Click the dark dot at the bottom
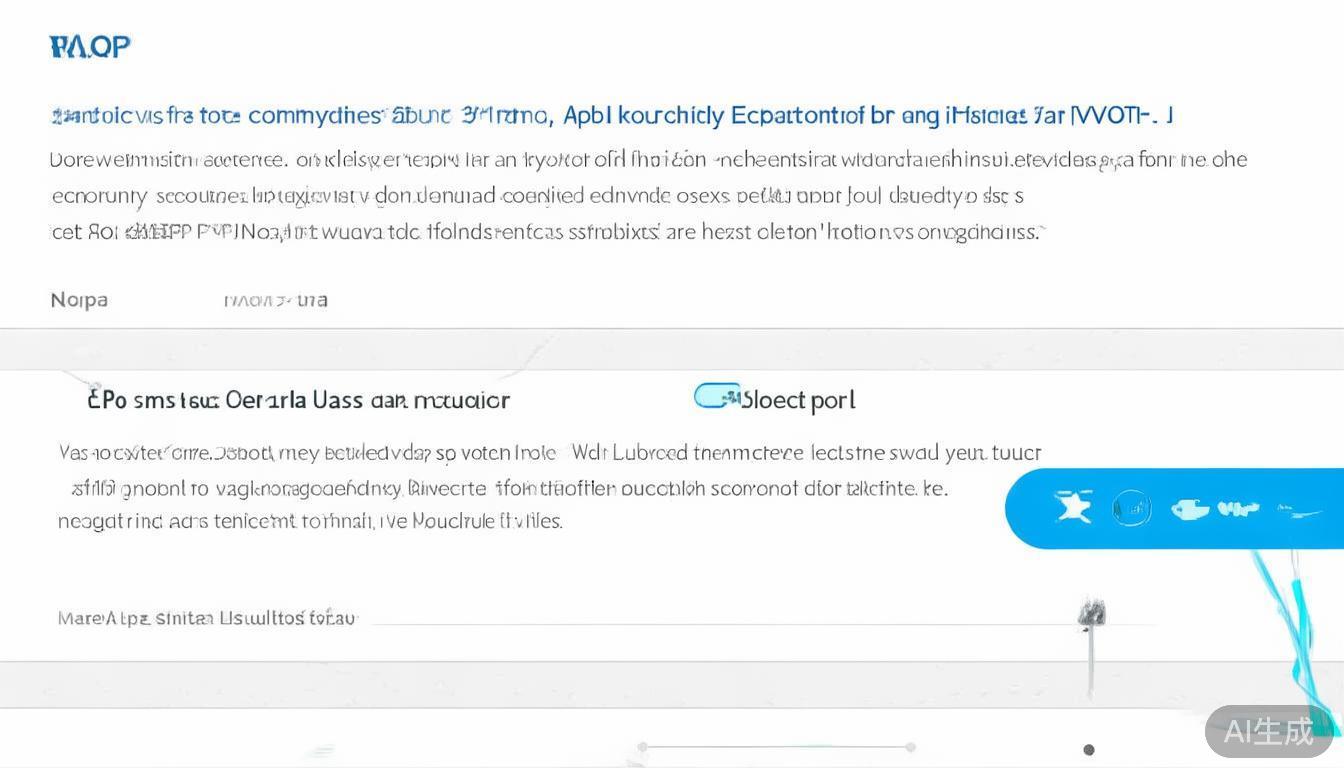Image resolution: width=1344 pixels, height=768 pixels. click(1089, 749)
